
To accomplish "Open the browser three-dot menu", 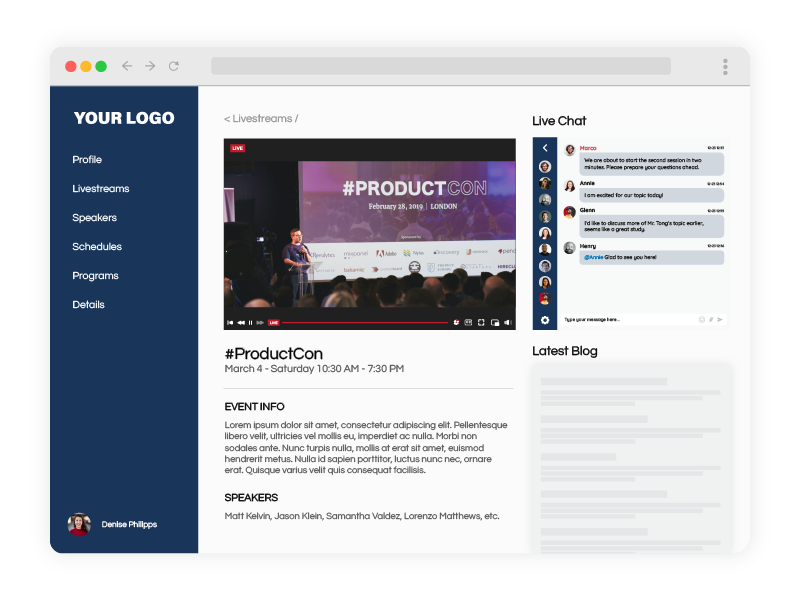I will click(x=725, y=66).
